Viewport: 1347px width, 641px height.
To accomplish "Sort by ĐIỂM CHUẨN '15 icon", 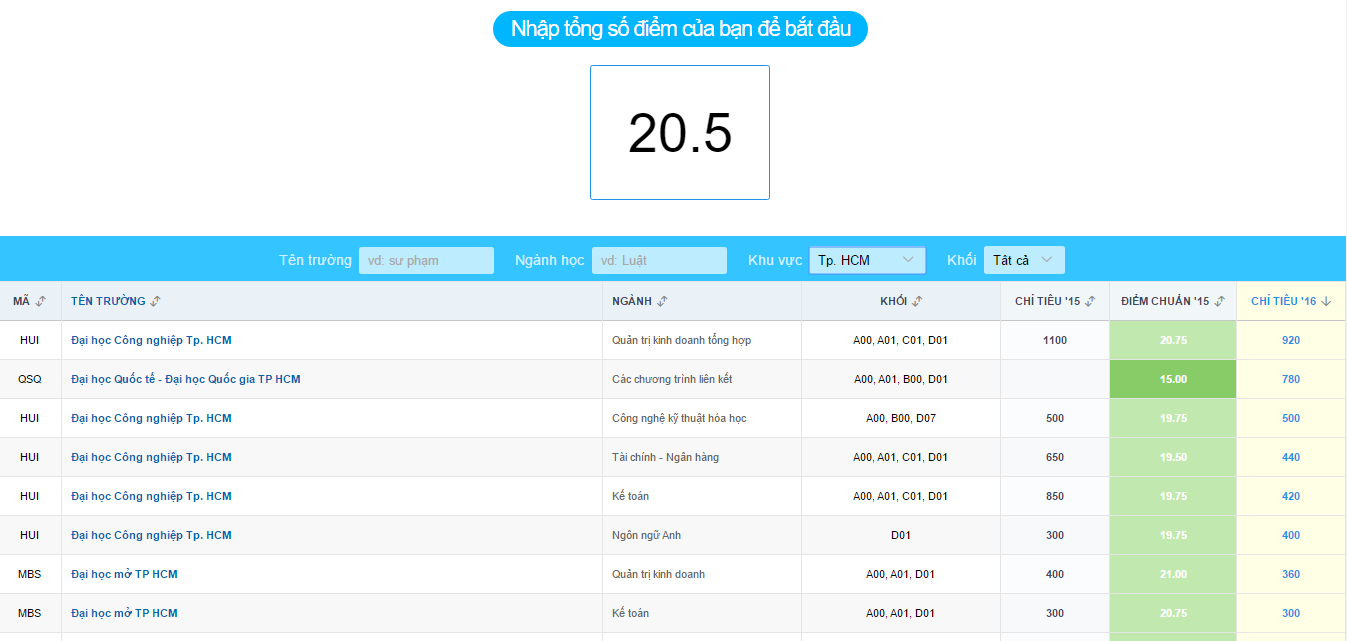I will click(1220, 301).
